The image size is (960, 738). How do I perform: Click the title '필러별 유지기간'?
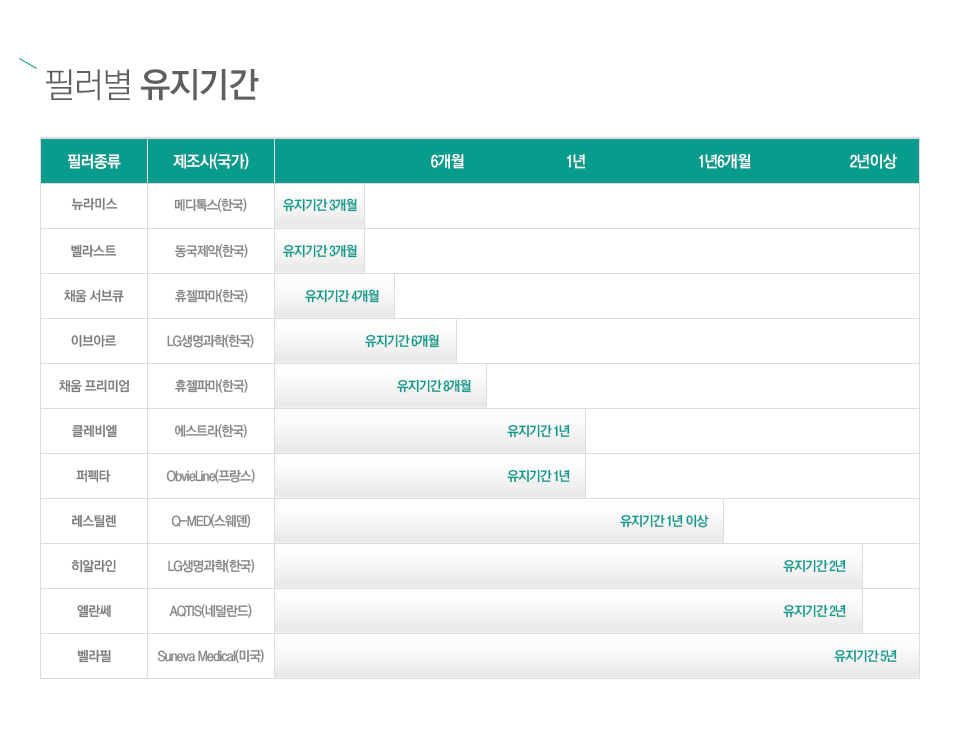point(152,84)
